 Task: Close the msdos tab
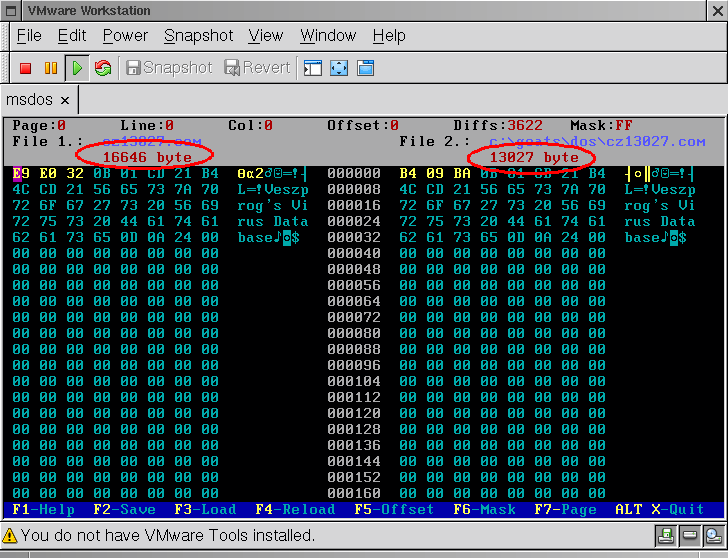click(x=65, y=100)
